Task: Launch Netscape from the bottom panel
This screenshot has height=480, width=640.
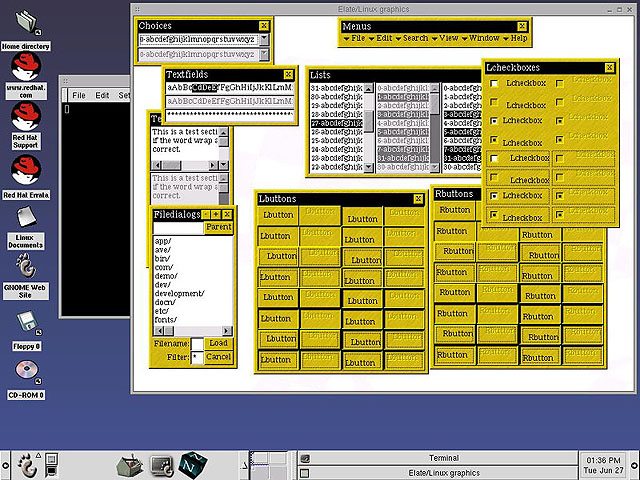Action: point(191,464)
